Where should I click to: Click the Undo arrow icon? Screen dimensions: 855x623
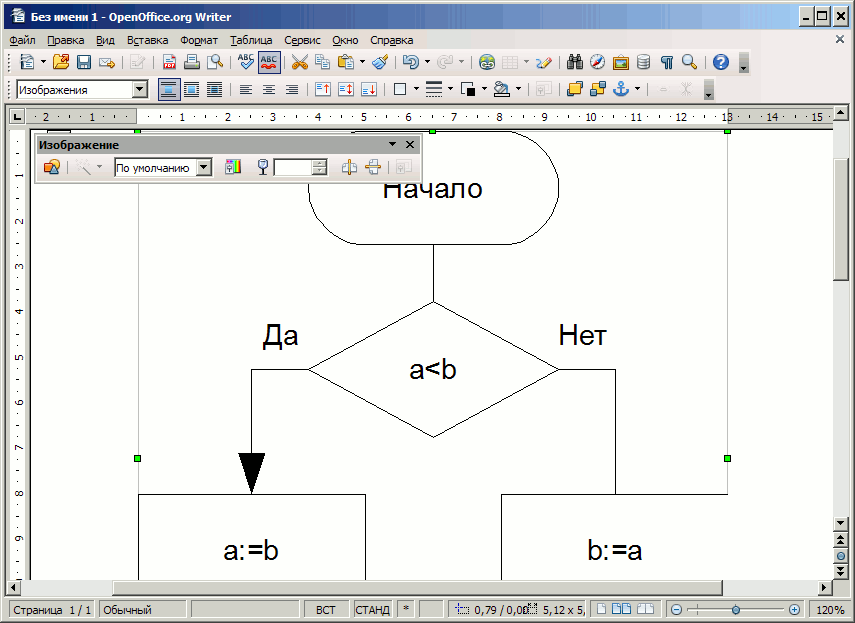point(411,62)
